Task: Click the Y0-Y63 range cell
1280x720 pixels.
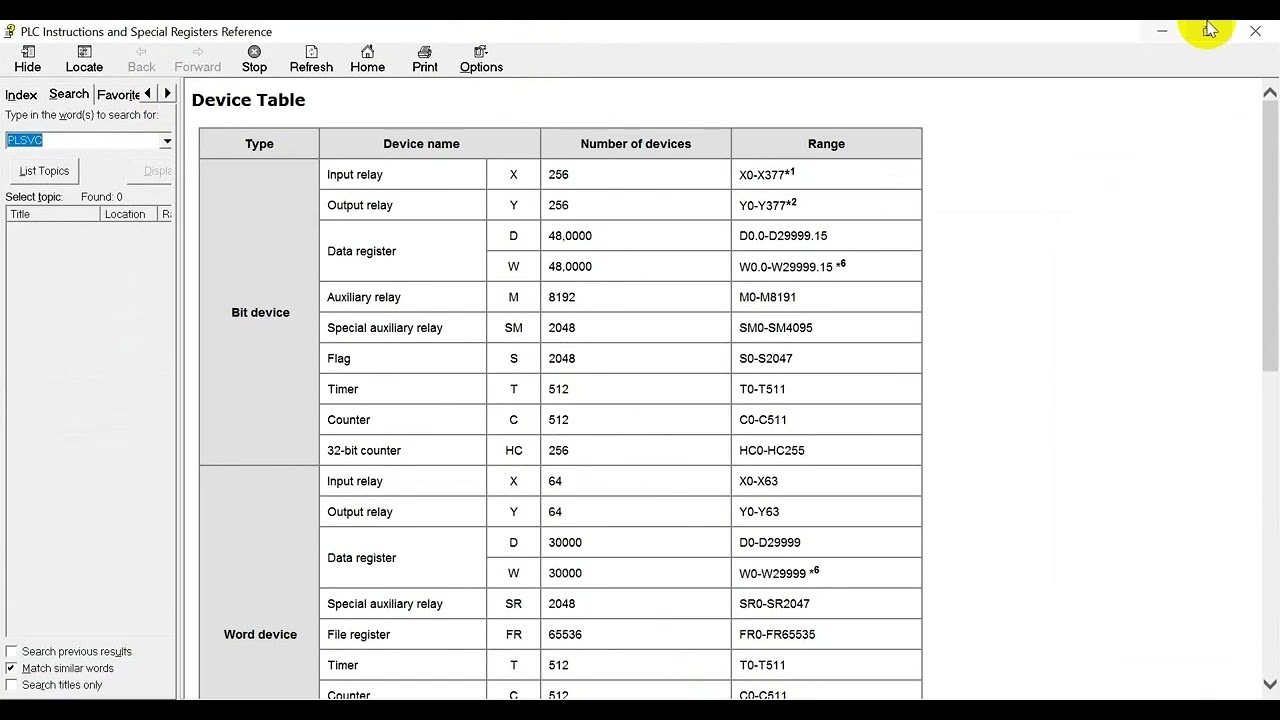Action: click(x=826, y=512)
